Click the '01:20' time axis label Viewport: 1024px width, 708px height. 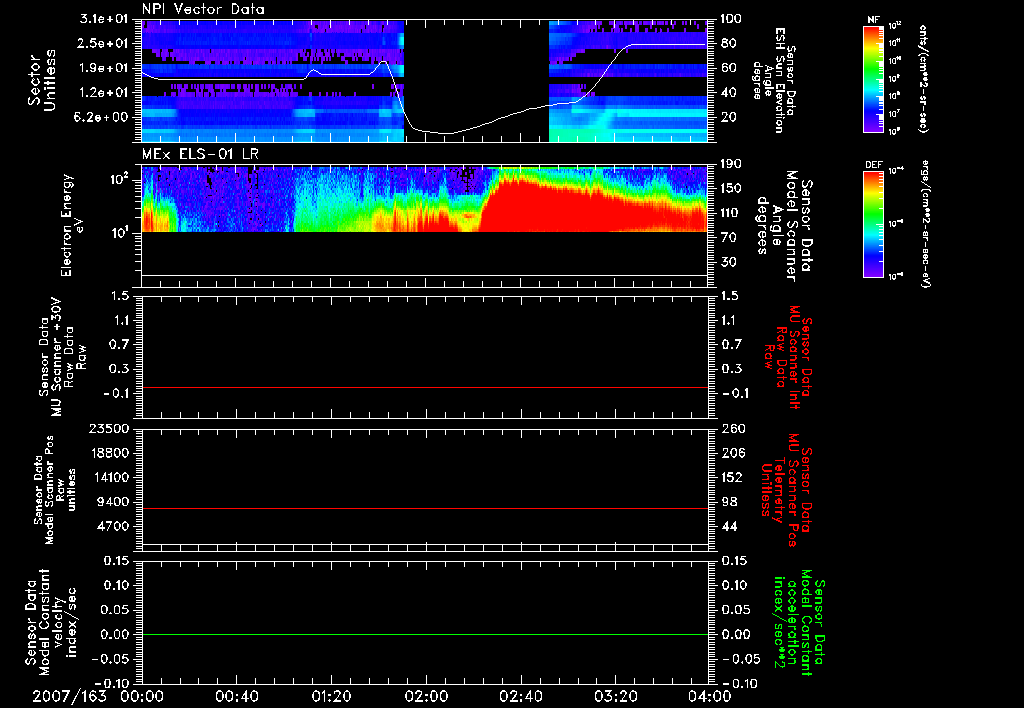tap(331, 696)
